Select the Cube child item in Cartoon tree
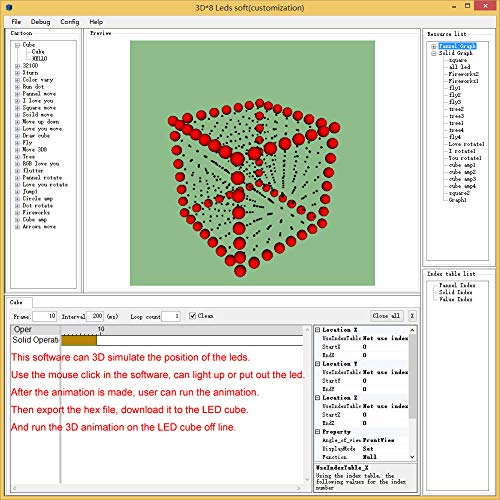500x500 pixels. click(38, 52)
